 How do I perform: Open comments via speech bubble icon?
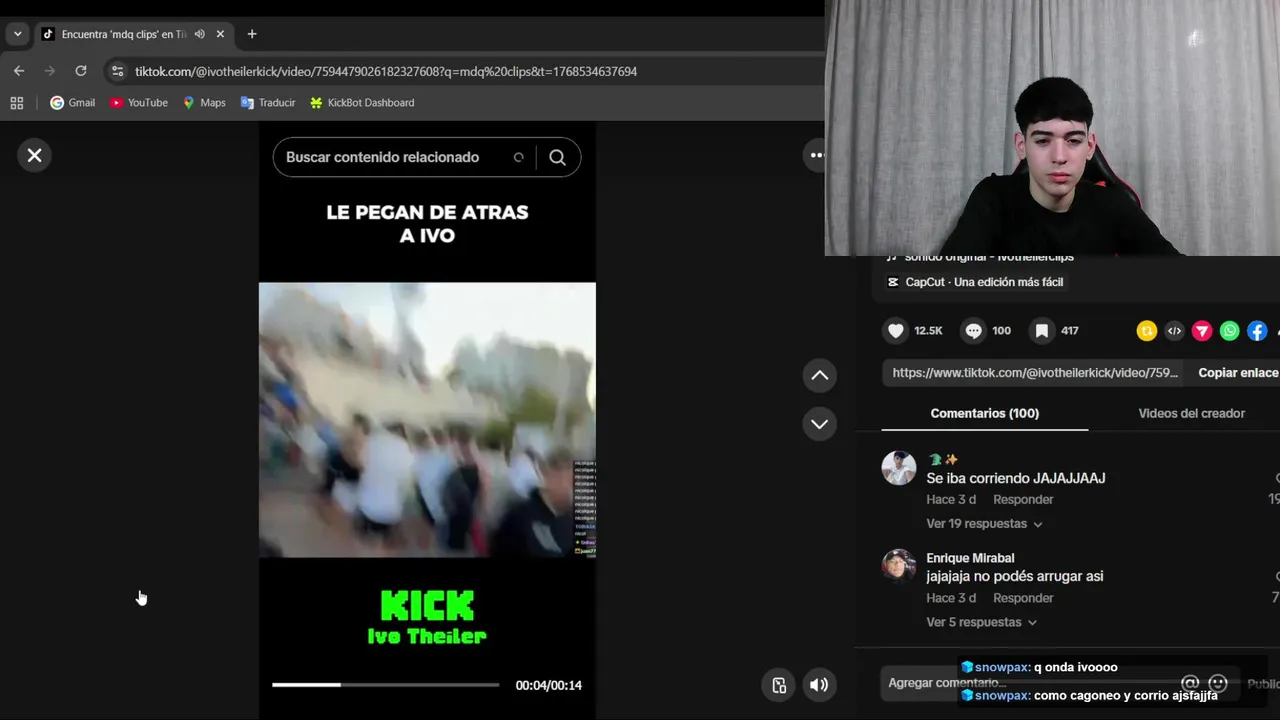pyautogui.click(x=973, y=331)
